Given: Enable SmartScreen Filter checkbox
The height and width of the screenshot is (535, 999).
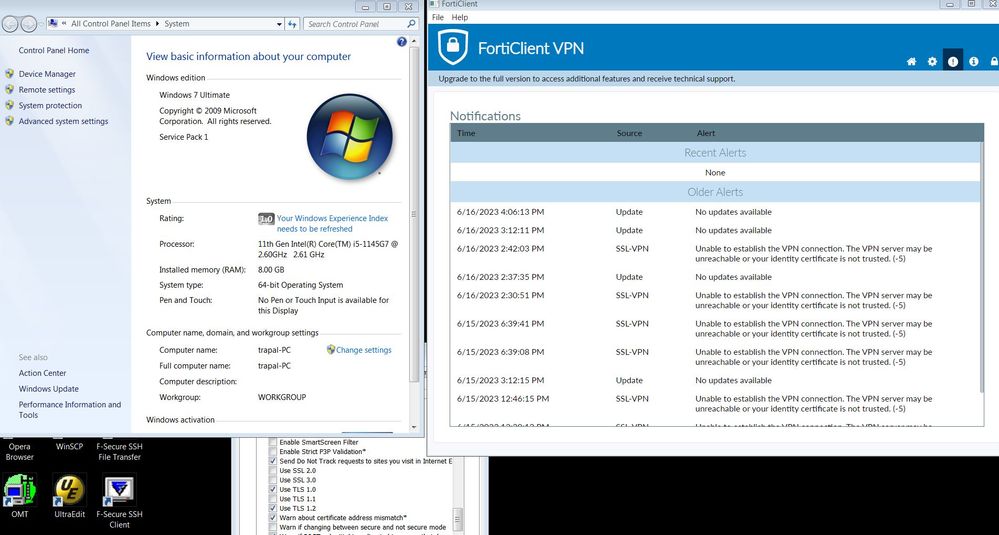Looking at the screenshot, I should (x=273, y=442).
